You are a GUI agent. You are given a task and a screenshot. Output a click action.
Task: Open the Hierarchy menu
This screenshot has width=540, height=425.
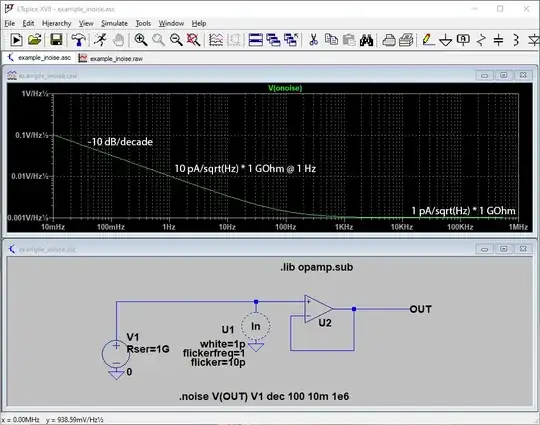56,23
